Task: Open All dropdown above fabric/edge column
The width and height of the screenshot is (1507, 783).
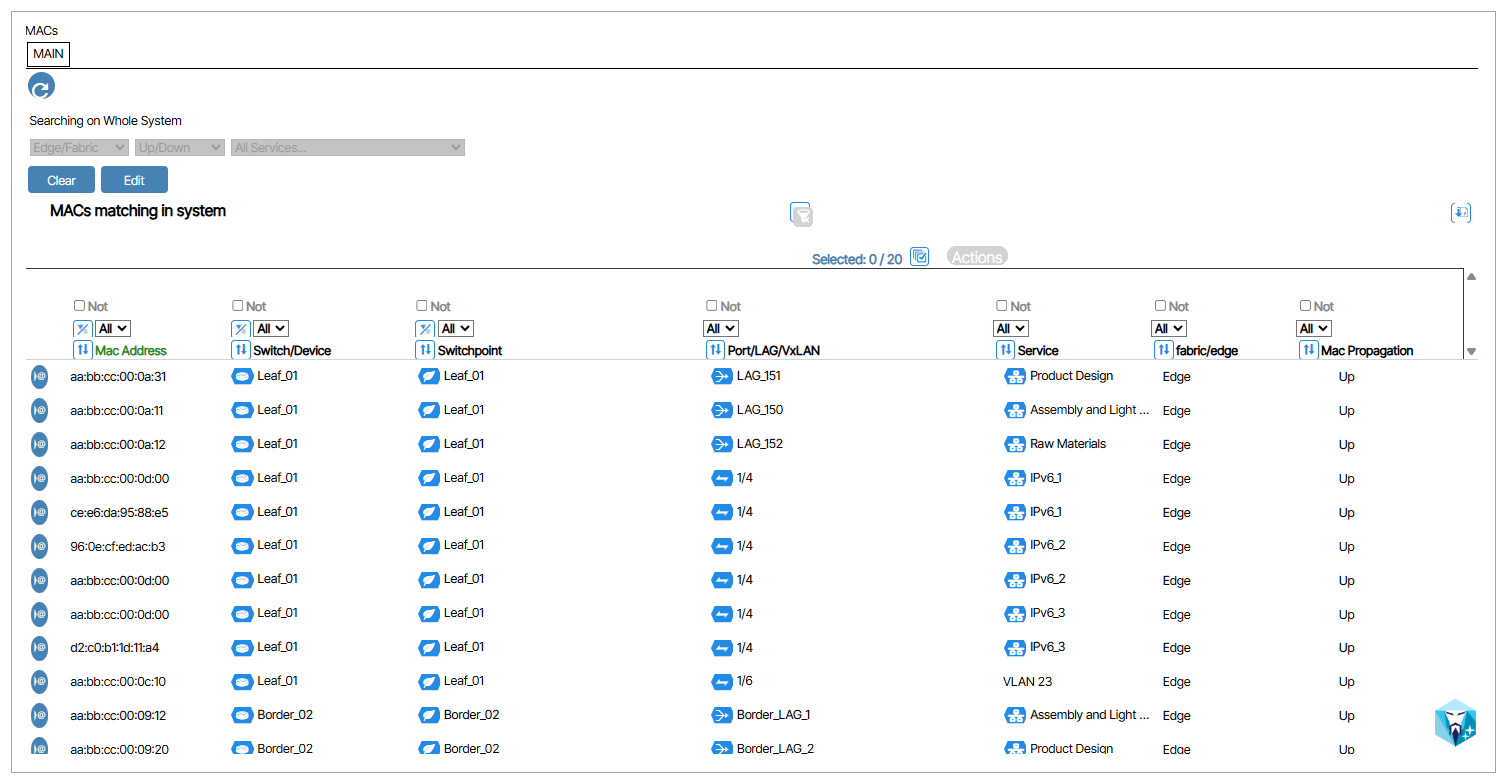Action: coord(1169,328)
